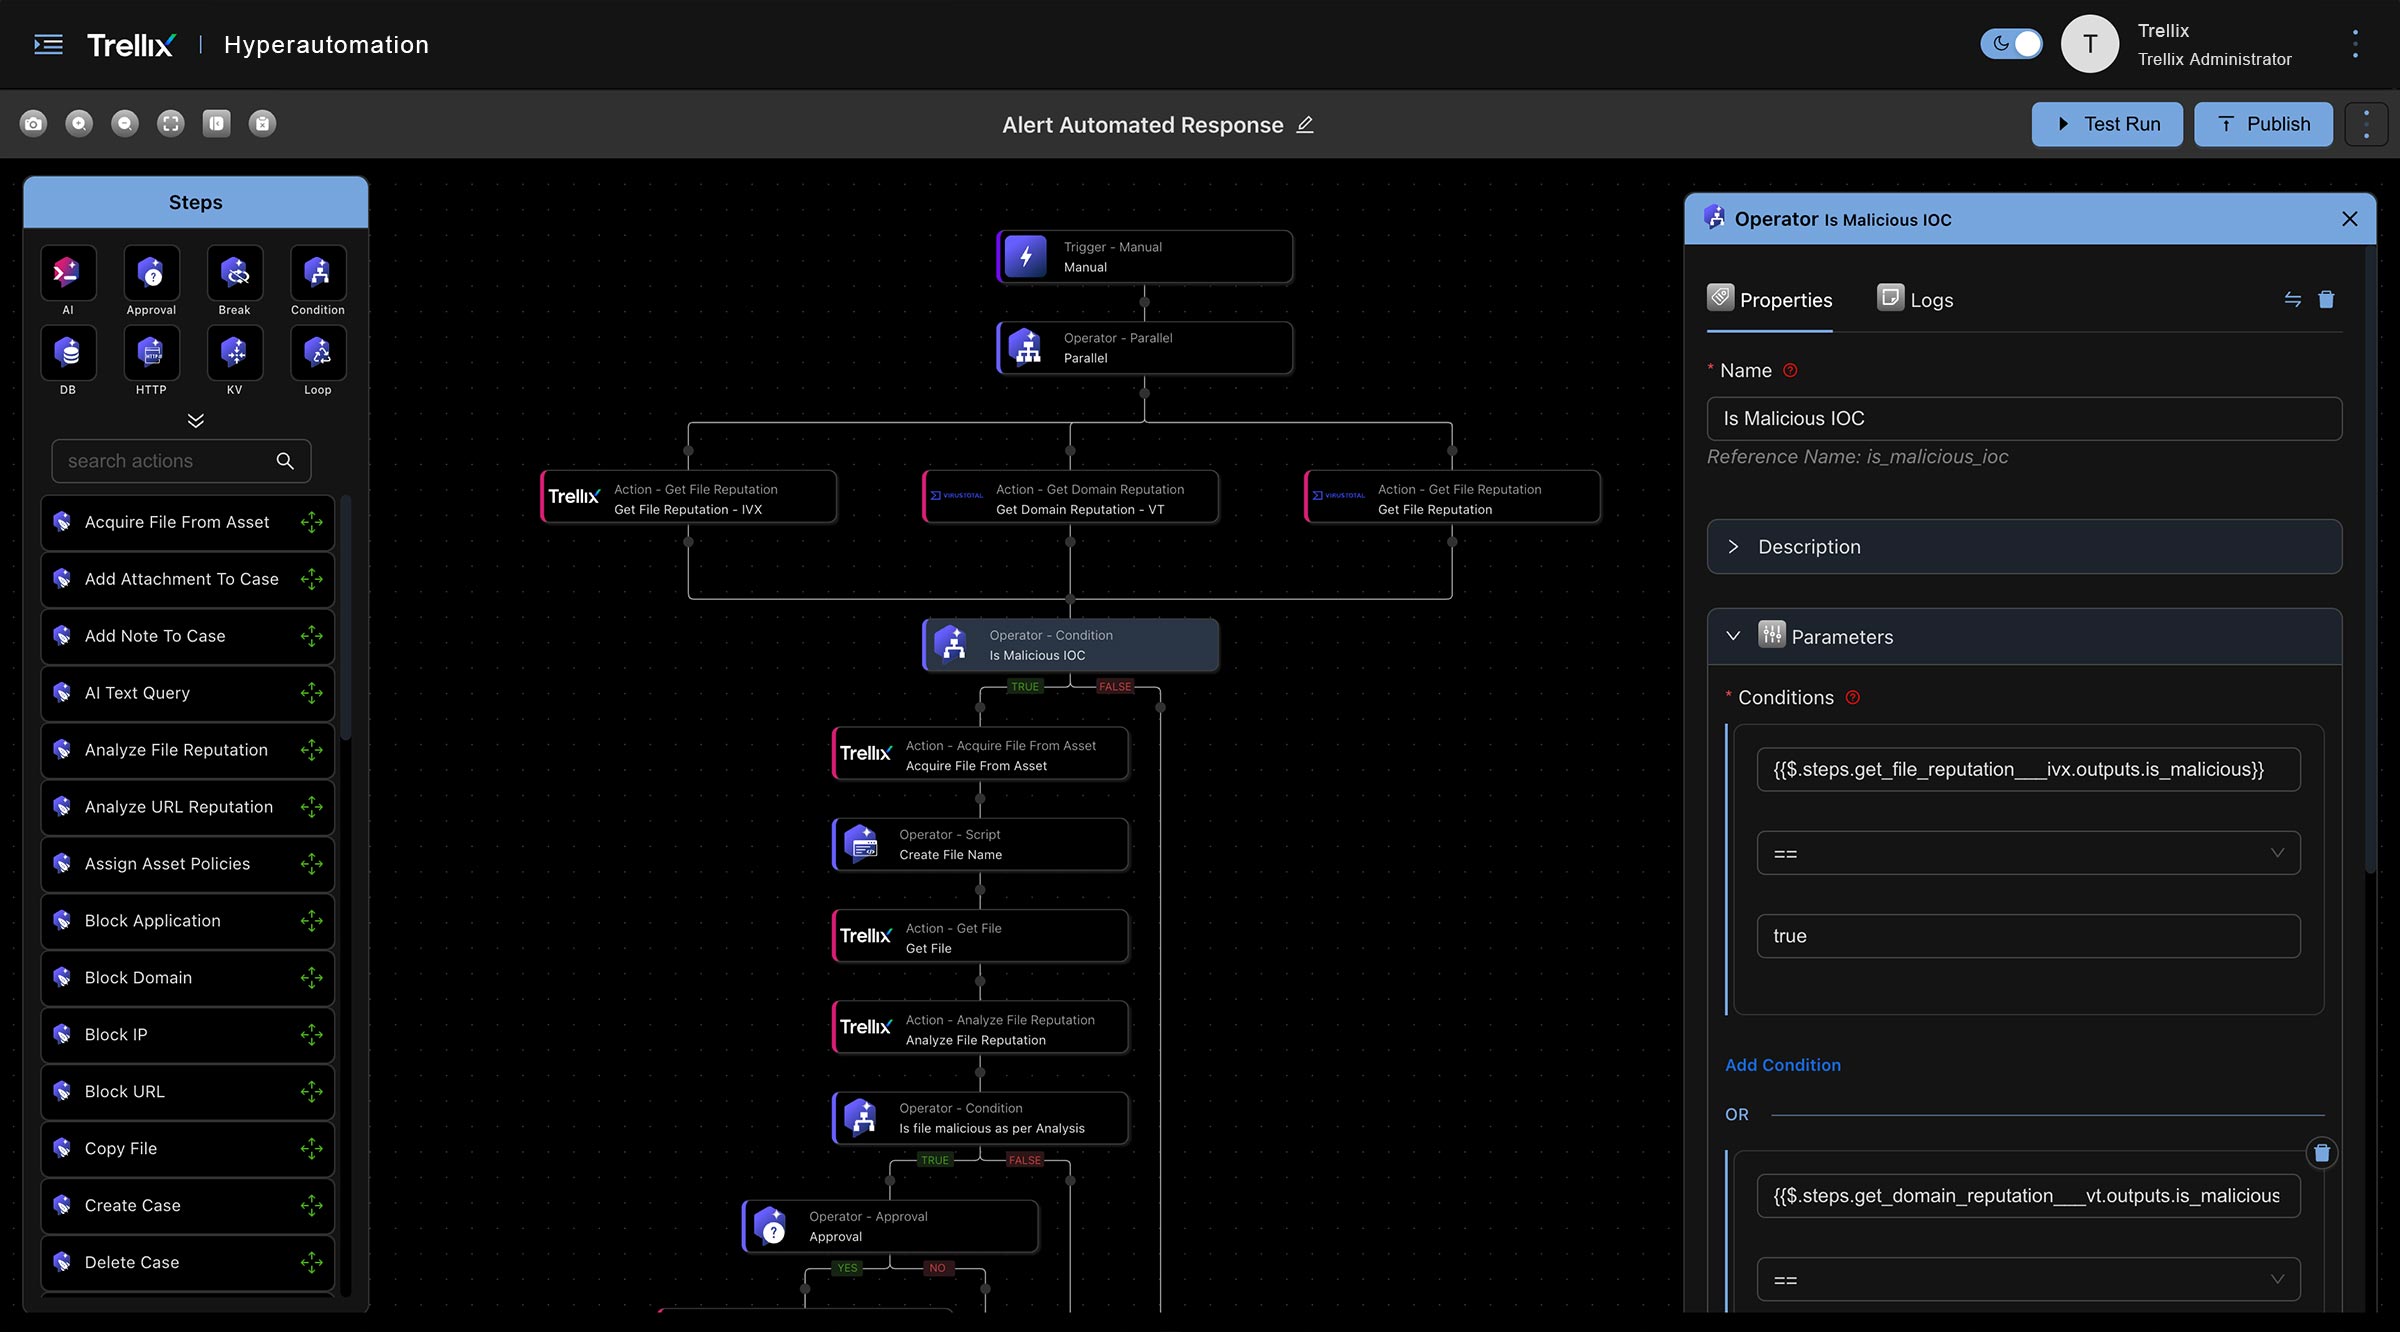Open the hamburger navigation menu

(48, 45)
